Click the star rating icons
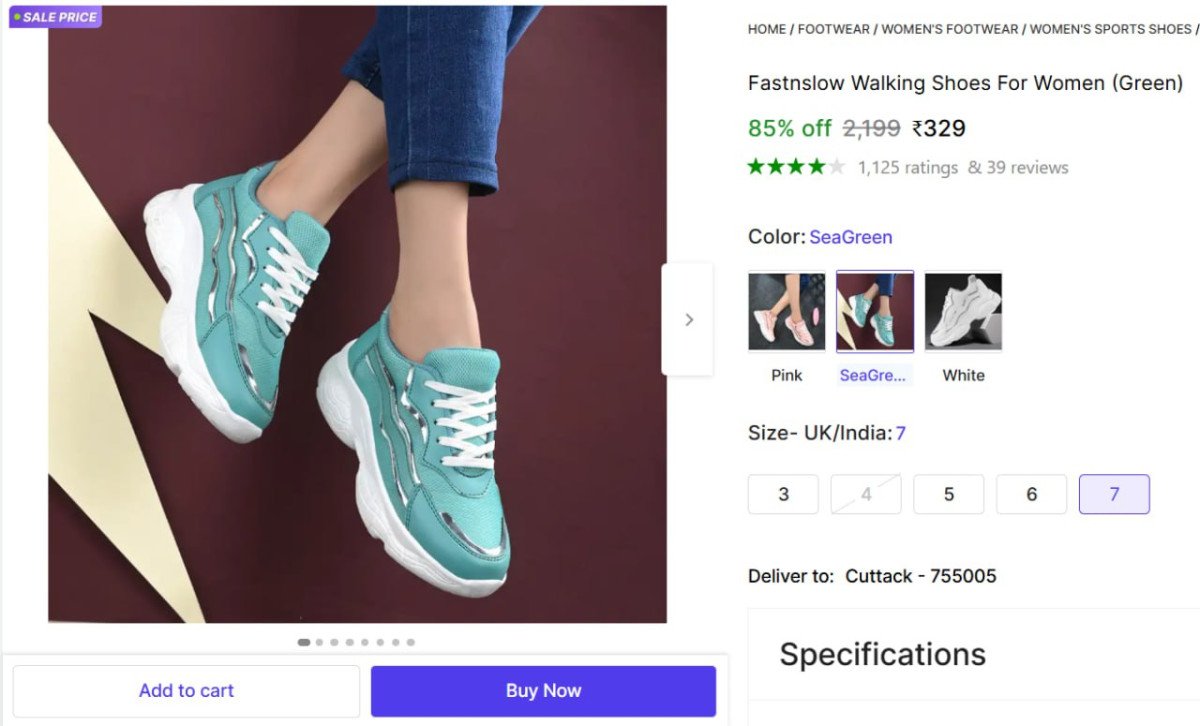This screenshot has height=726, width=1200. tap(796, 167)
